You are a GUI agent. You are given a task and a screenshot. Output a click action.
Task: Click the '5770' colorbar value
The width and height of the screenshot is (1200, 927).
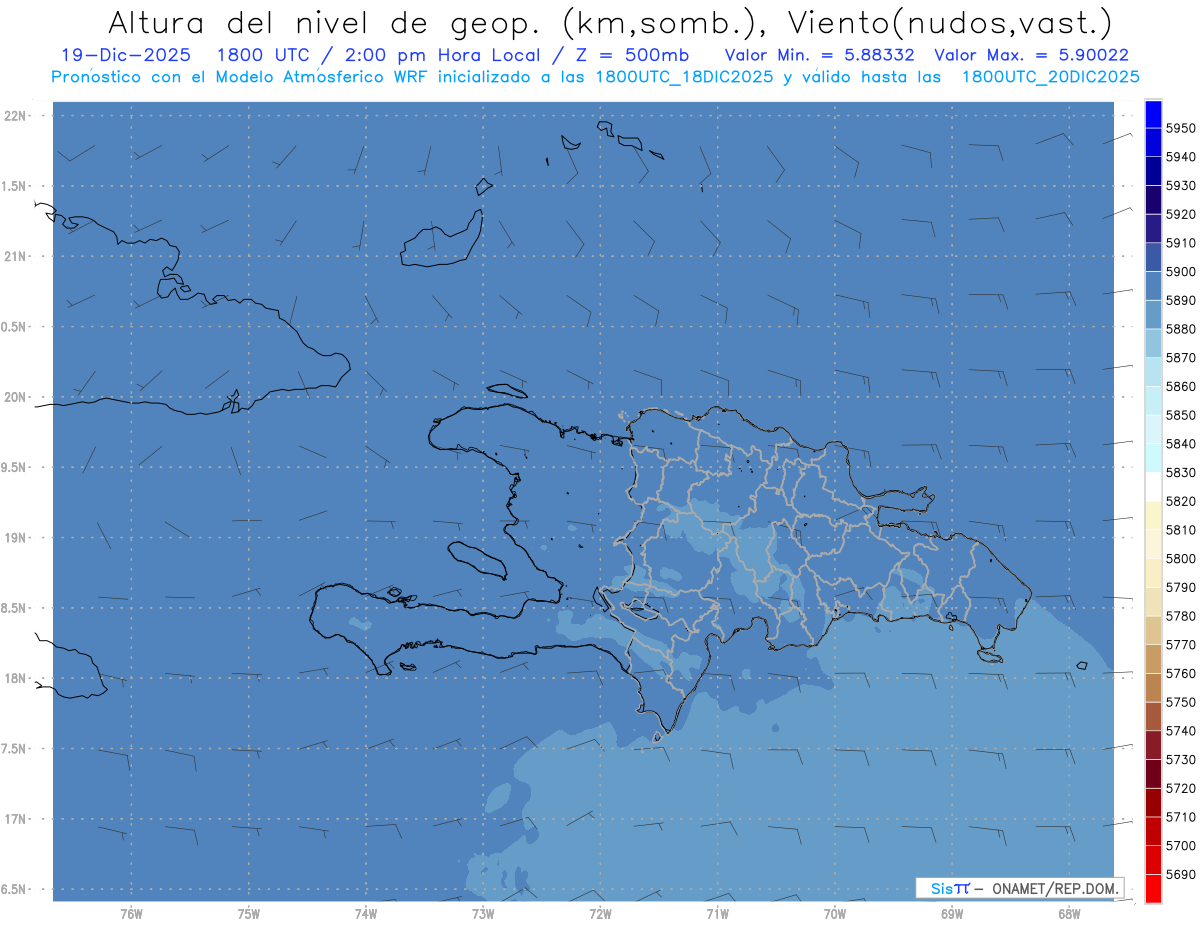(x=1181, y=645)
